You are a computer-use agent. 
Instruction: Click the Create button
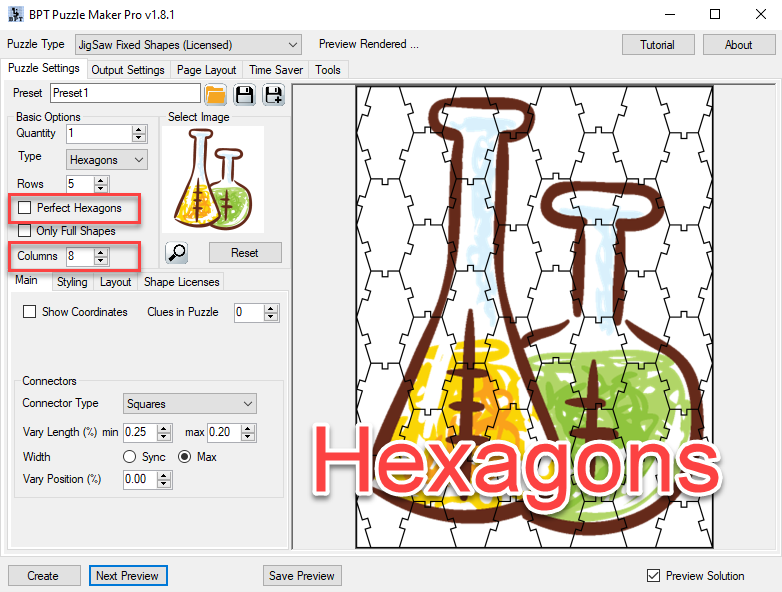tap(44, 576)
